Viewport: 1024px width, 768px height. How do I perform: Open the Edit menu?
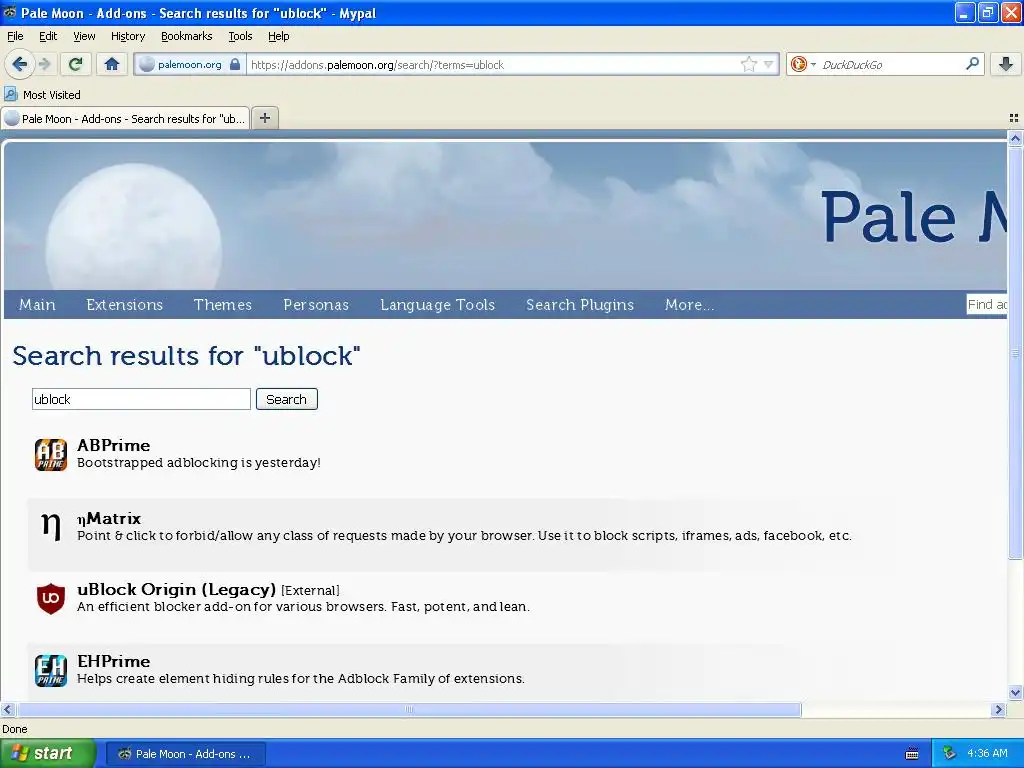point(48,36)
